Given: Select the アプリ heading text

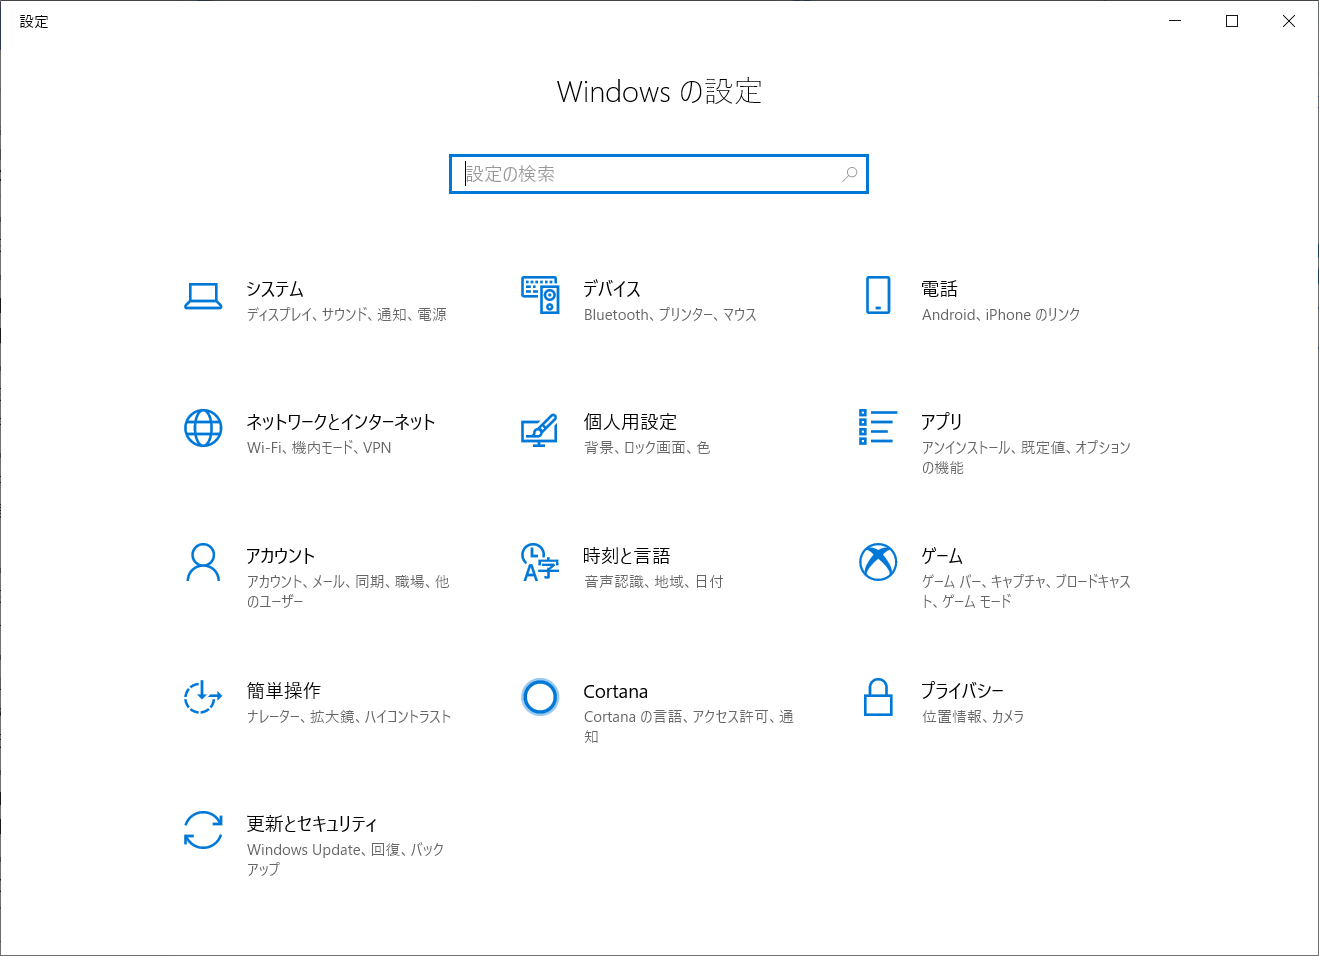Looking at the screenshot, I should point(942,422).
